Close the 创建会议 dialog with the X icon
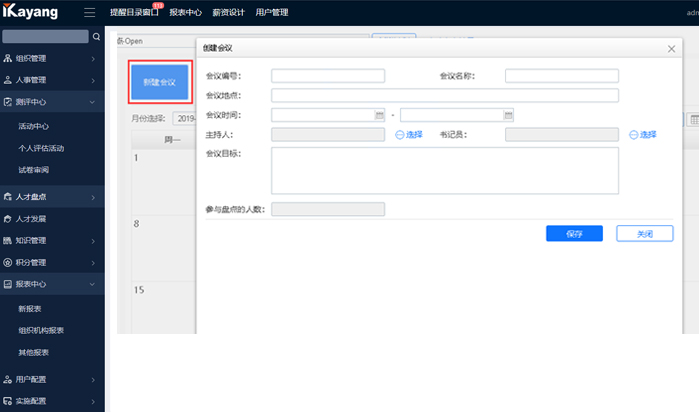 click(x=671, y=48)
